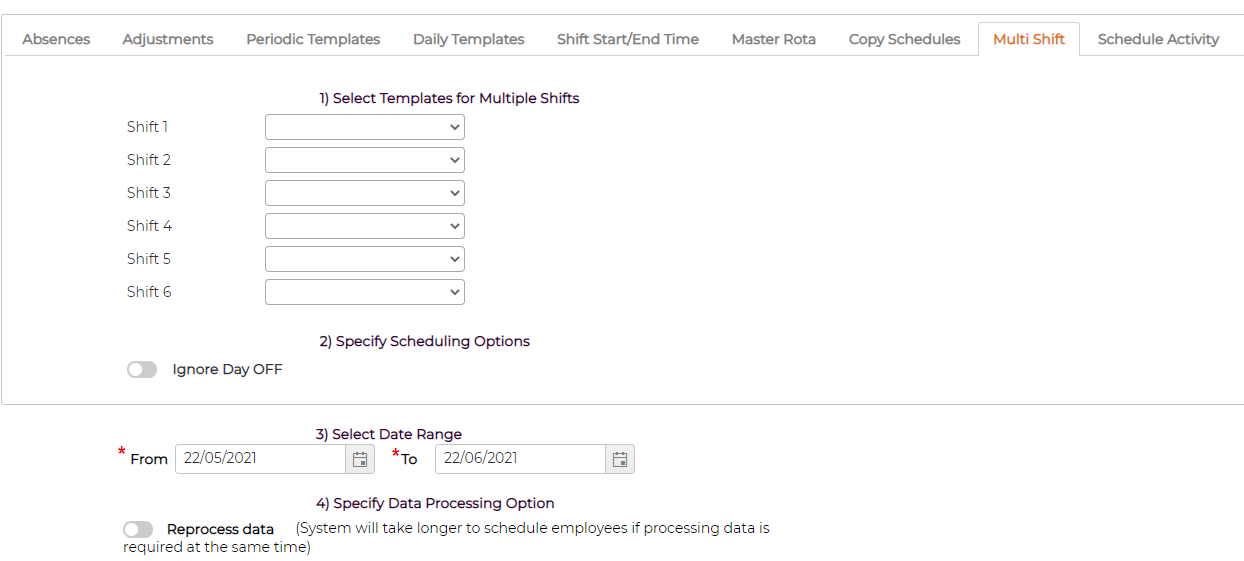Open the Schedule Activity tab
This screenshot has height=561, width=1244.
pos(1158,39)
